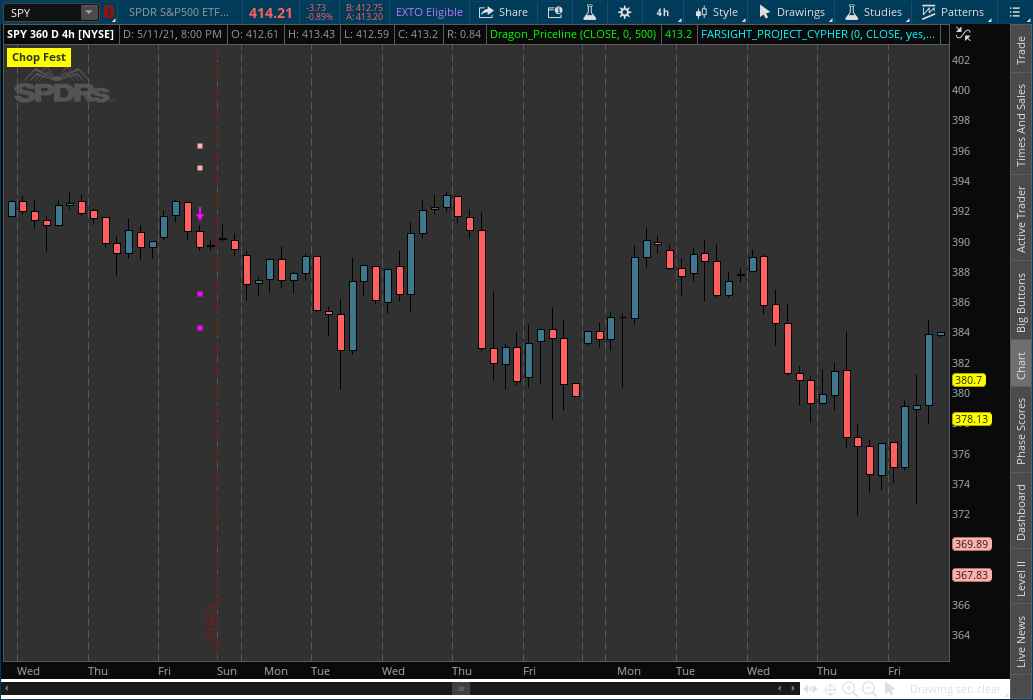Click the chart settings gear icon
This screenshot has height=700, width=1033.
pos(625,12)
